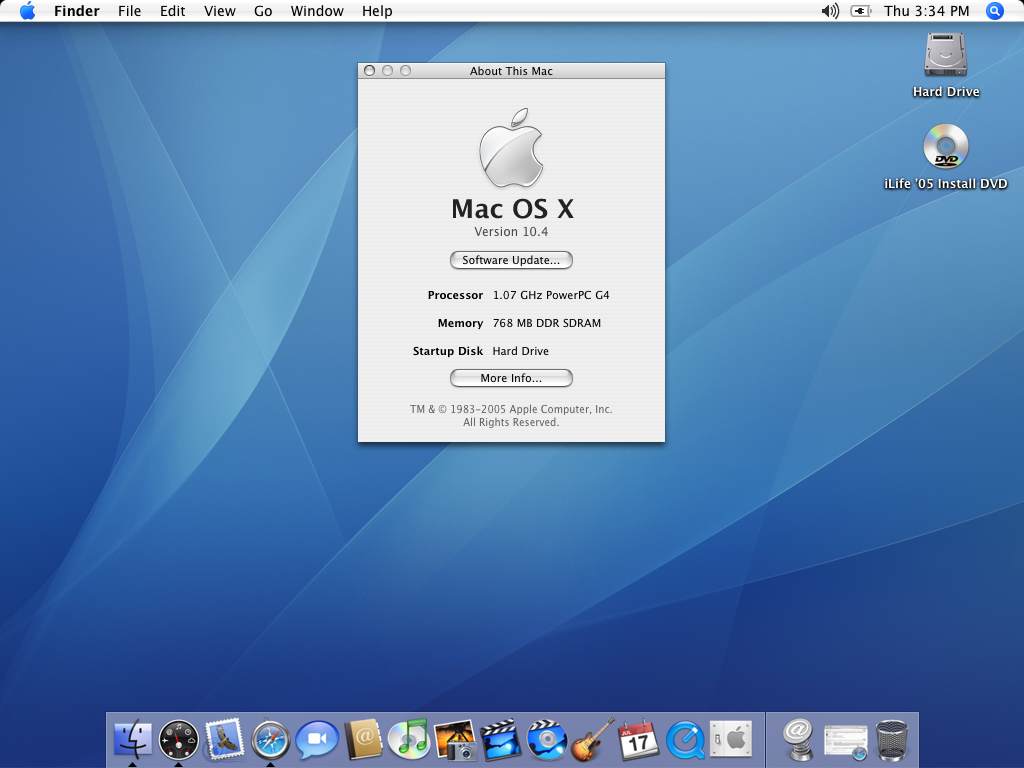Open the Trash in the Dock
Screen dimensions: 1024x768
click(892, 741)
